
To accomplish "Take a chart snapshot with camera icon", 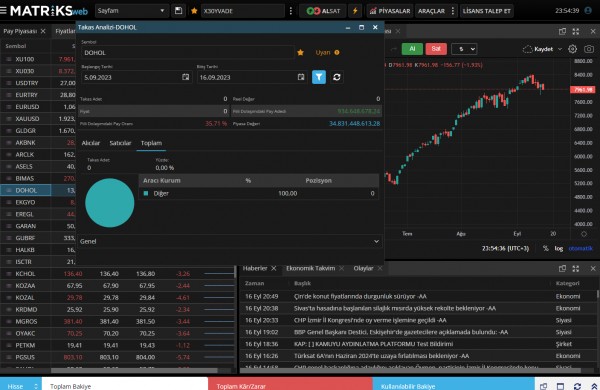I will coord(589,49).
